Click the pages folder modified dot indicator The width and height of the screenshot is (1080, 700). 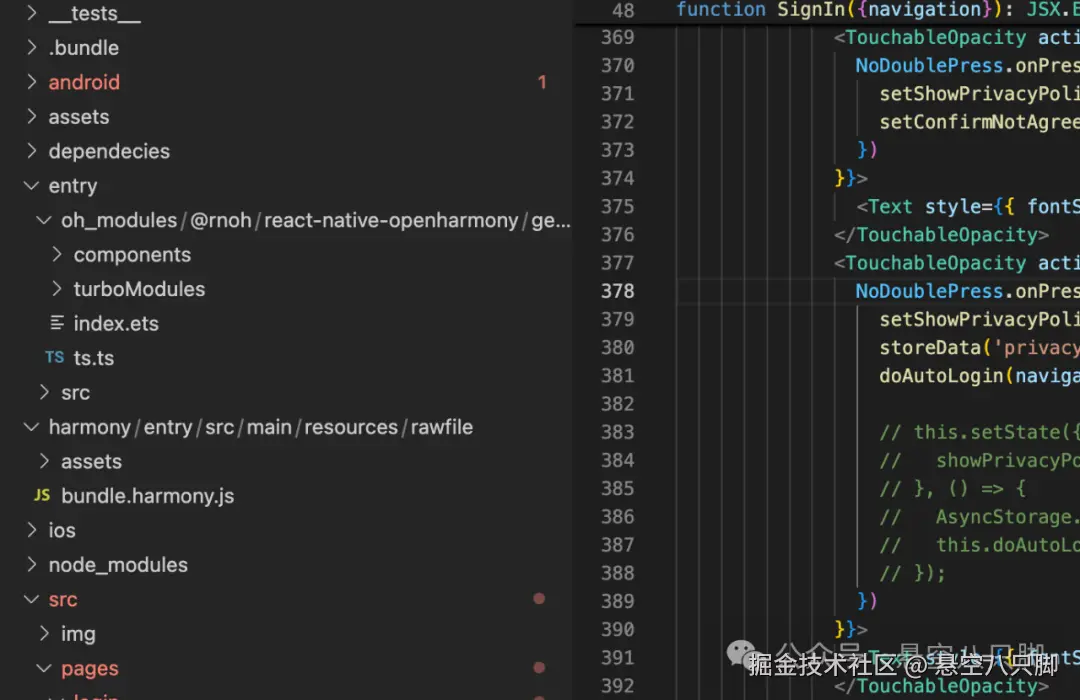[x=539, y=668]
